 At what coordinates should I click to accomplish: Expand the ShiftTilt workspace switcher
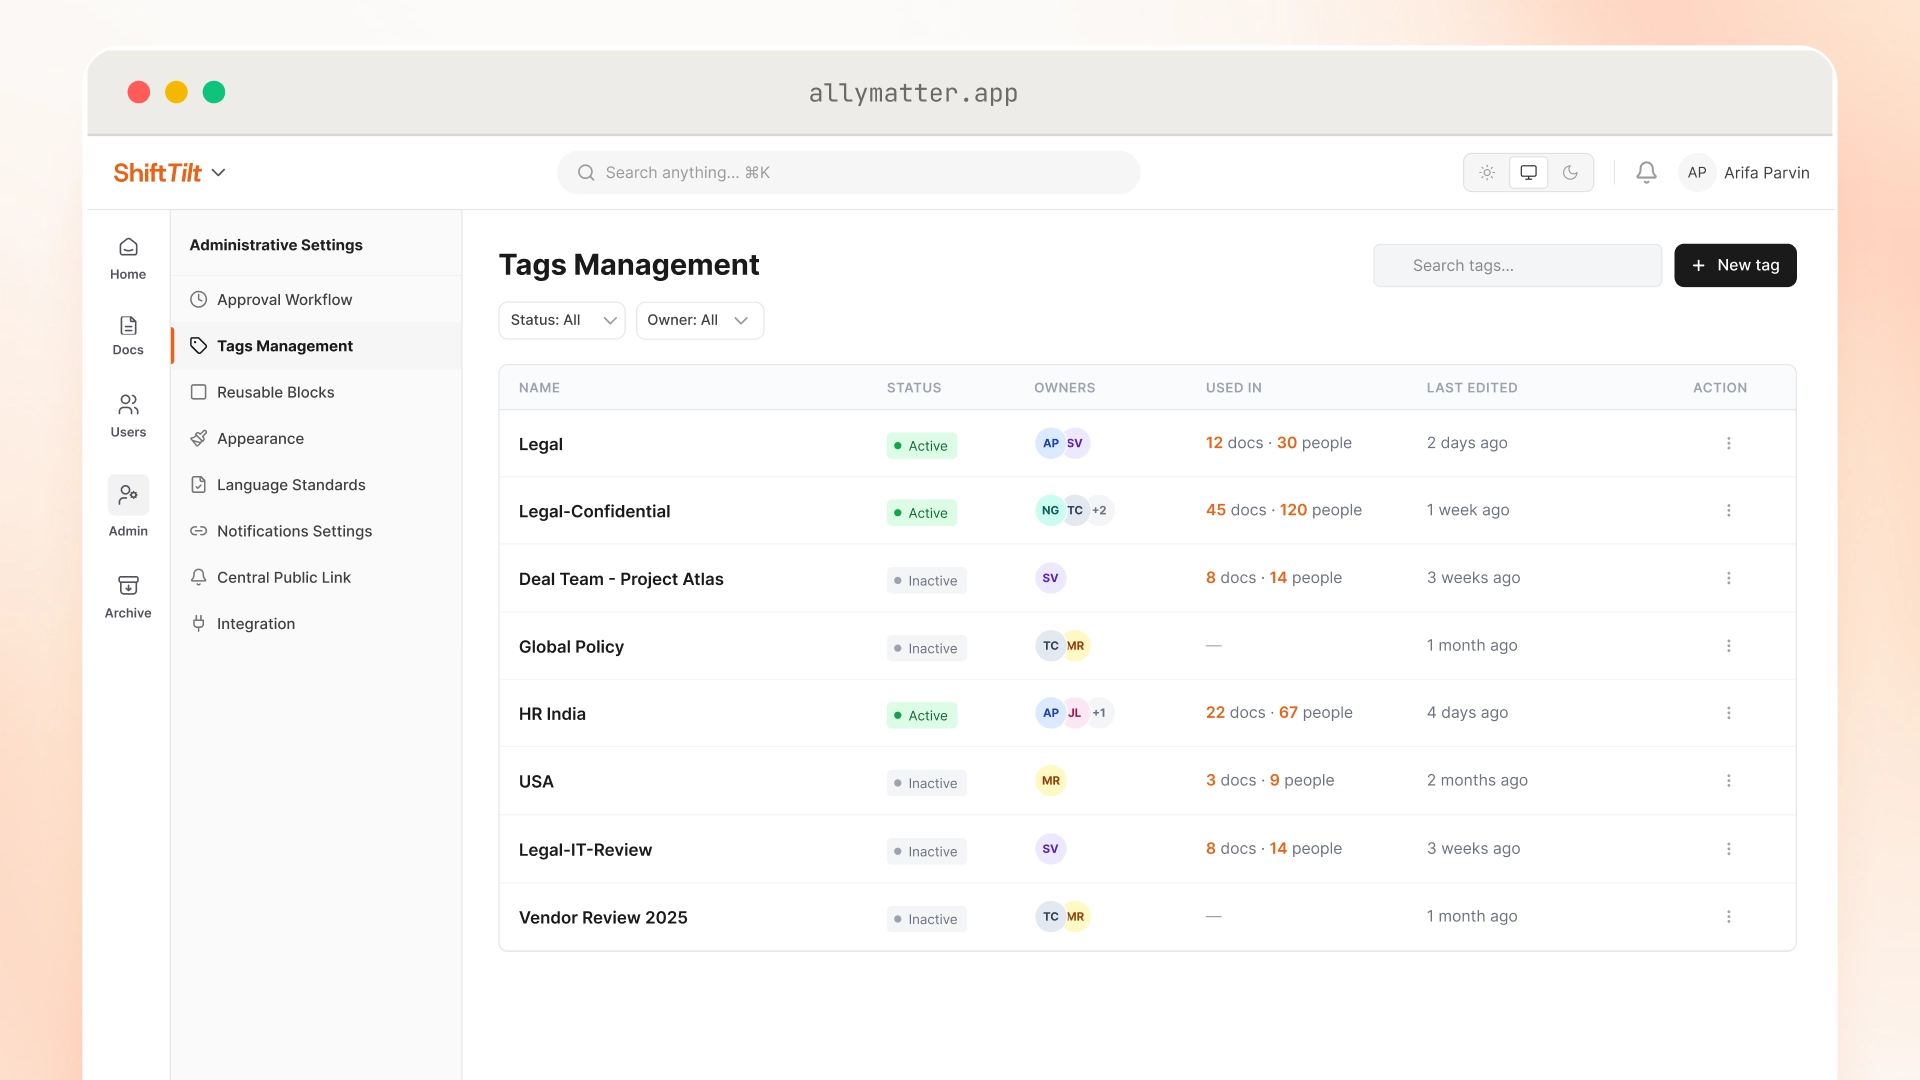170,172
